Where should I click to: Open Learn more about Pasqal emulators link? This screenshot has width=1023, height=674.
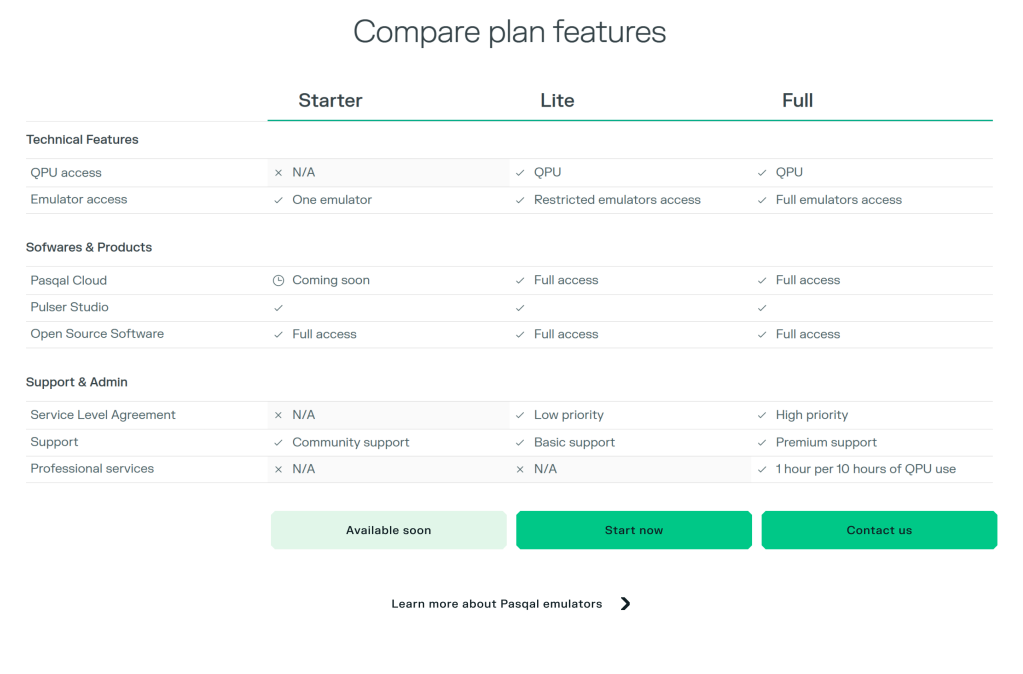[x=497, y=604]
